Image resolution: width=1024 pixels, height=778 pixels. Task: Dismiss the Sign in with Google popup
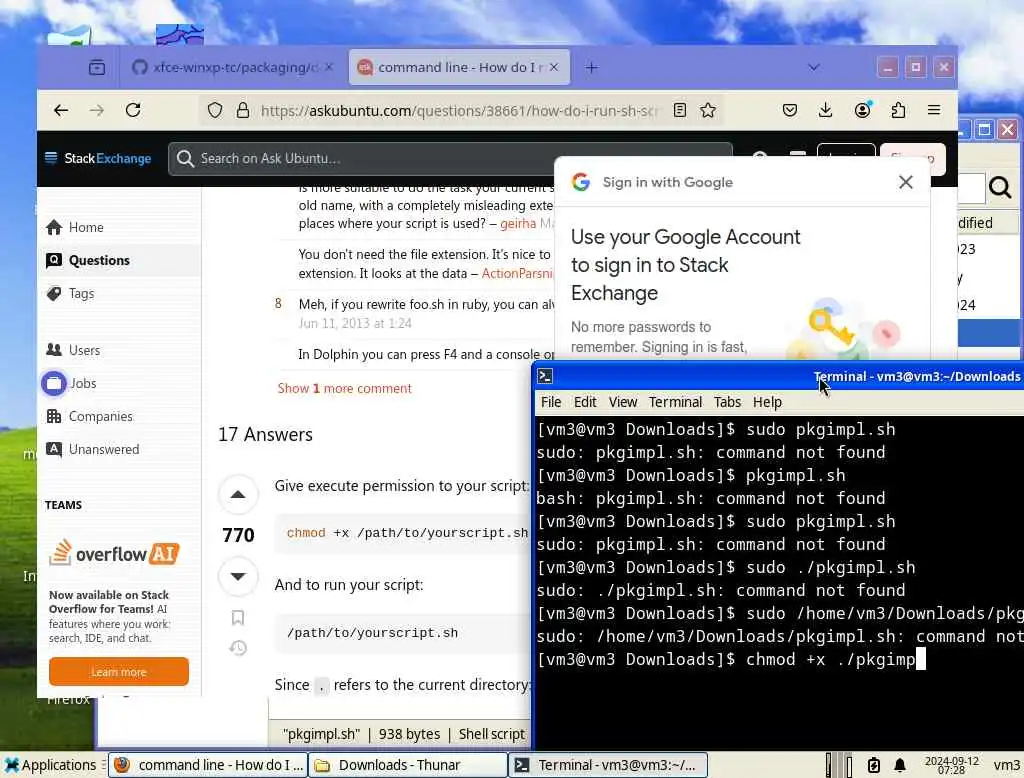[x=905, y=182]
